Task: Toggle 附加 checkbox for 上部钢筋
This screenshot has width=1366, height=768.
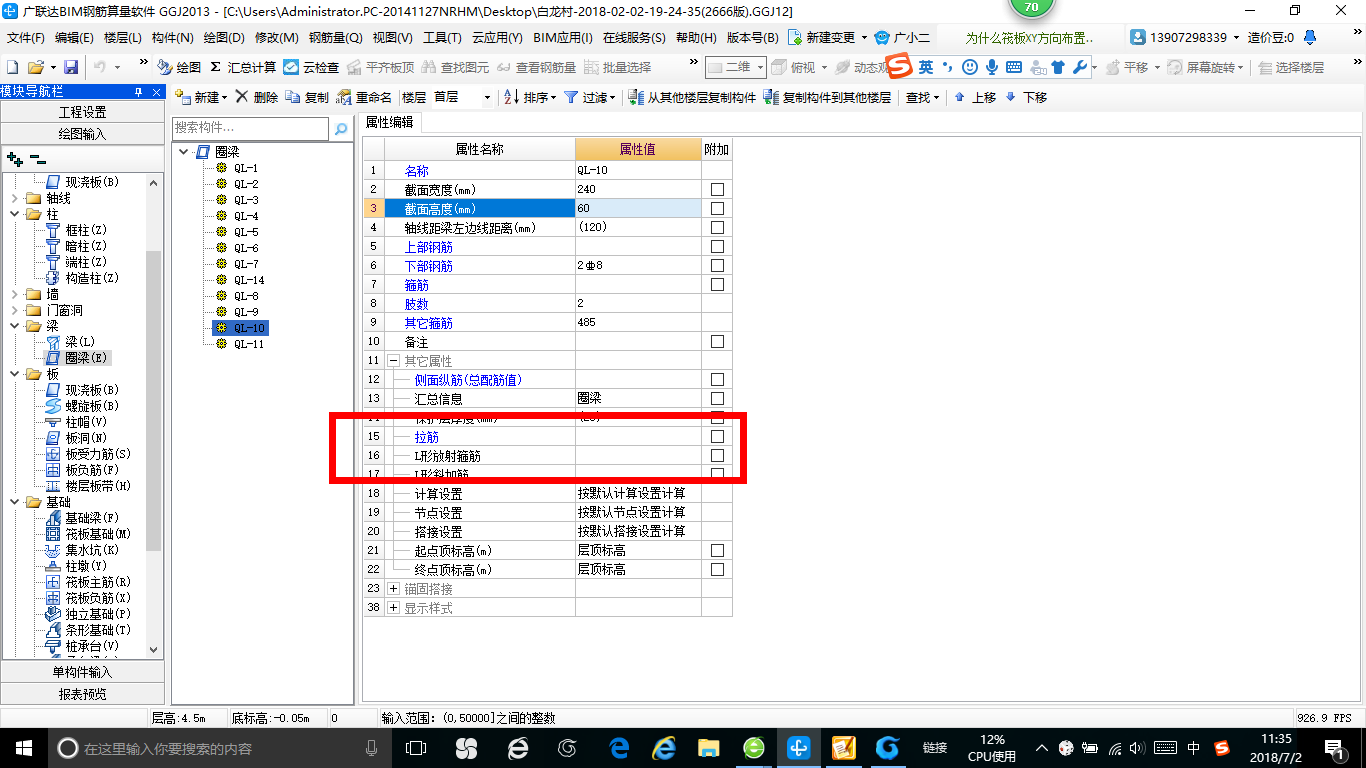Action: point(717,247)
